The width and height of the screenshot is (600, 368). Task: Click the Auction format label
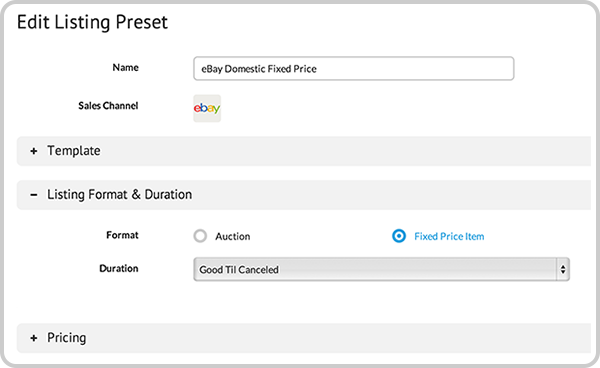tap(233, 236)
